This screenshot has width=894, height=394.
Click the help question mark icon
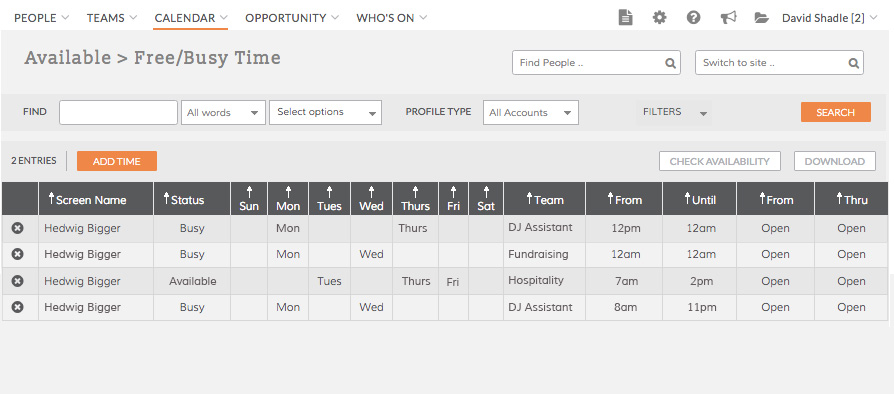(x=693, y=18)
